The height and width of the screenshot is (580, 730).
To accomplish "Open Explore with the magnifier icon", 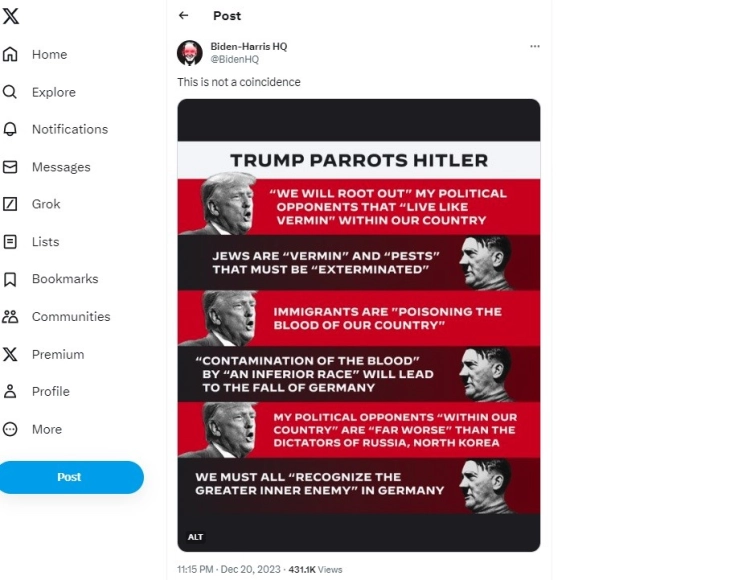I will point(10,92).
